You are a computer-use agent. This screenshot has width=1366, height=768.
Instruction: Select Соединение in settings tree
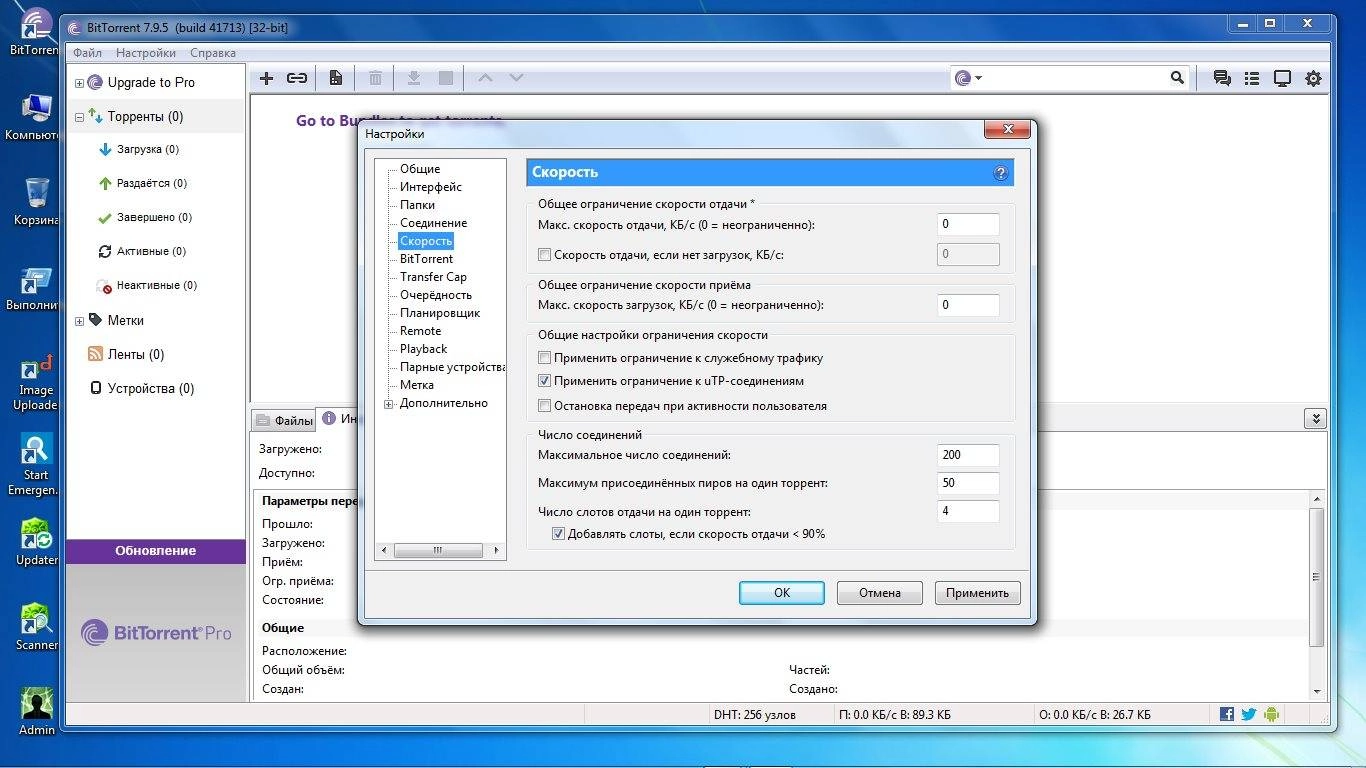(433, 223)
